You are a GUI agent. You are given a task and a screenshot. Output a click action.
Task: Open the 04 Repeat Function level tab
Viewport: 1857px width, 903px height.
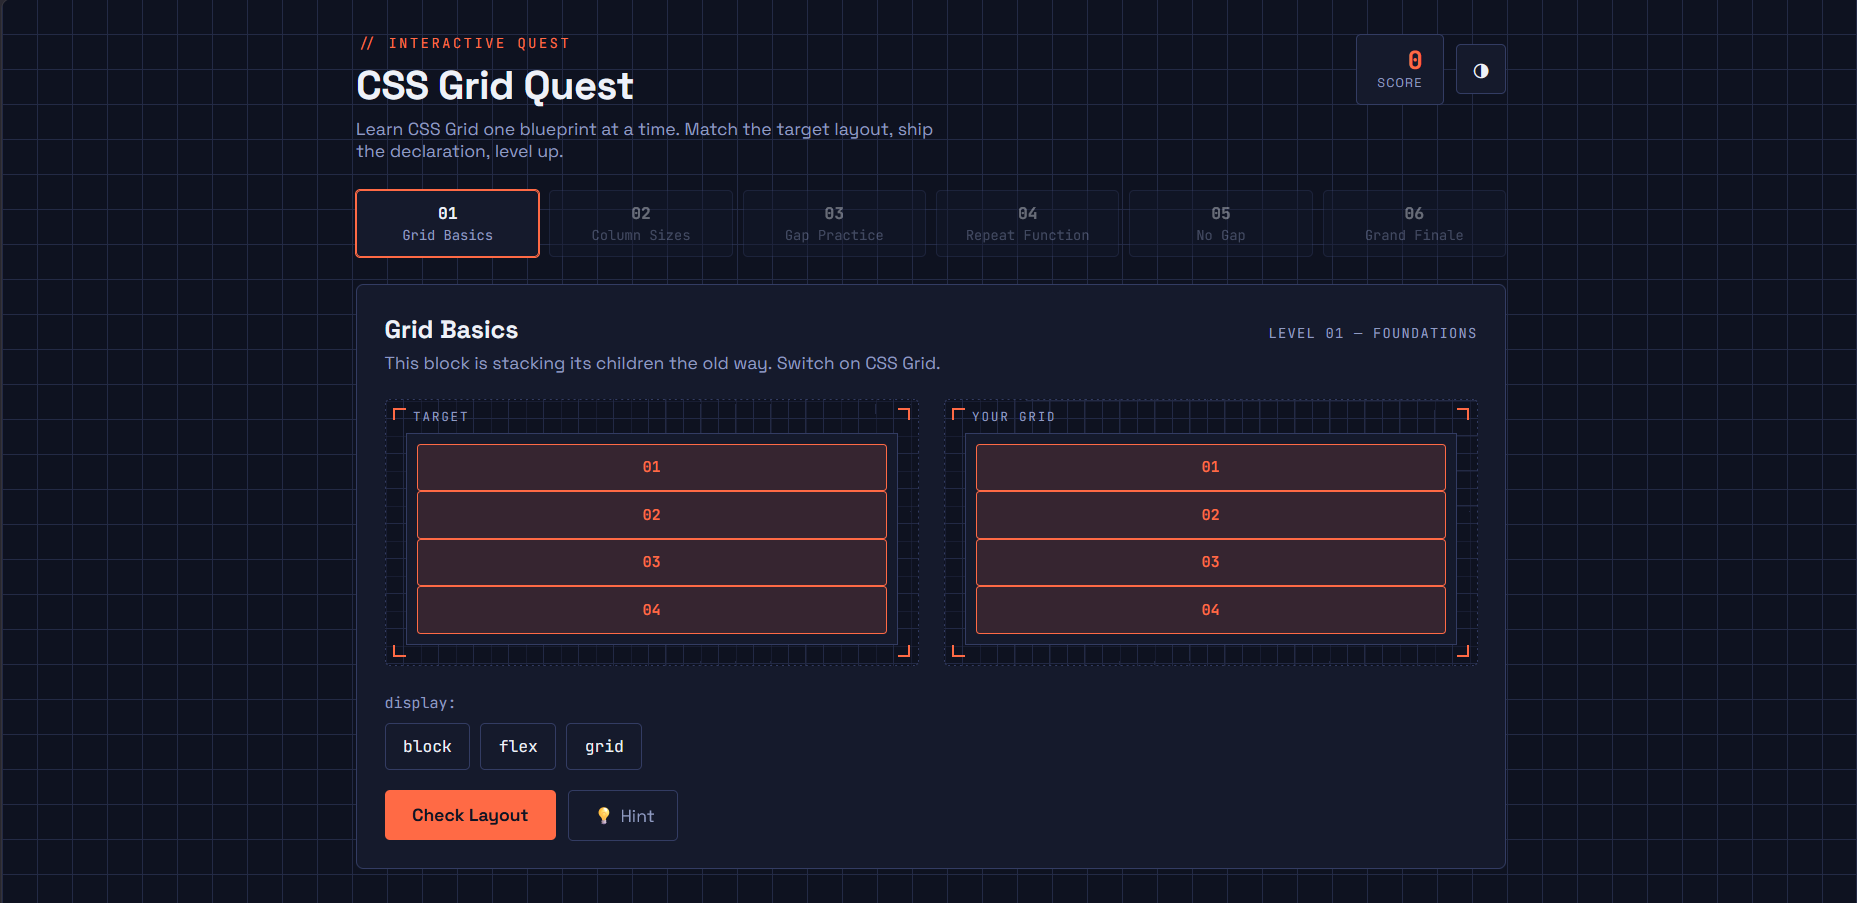pos(1027,224)
